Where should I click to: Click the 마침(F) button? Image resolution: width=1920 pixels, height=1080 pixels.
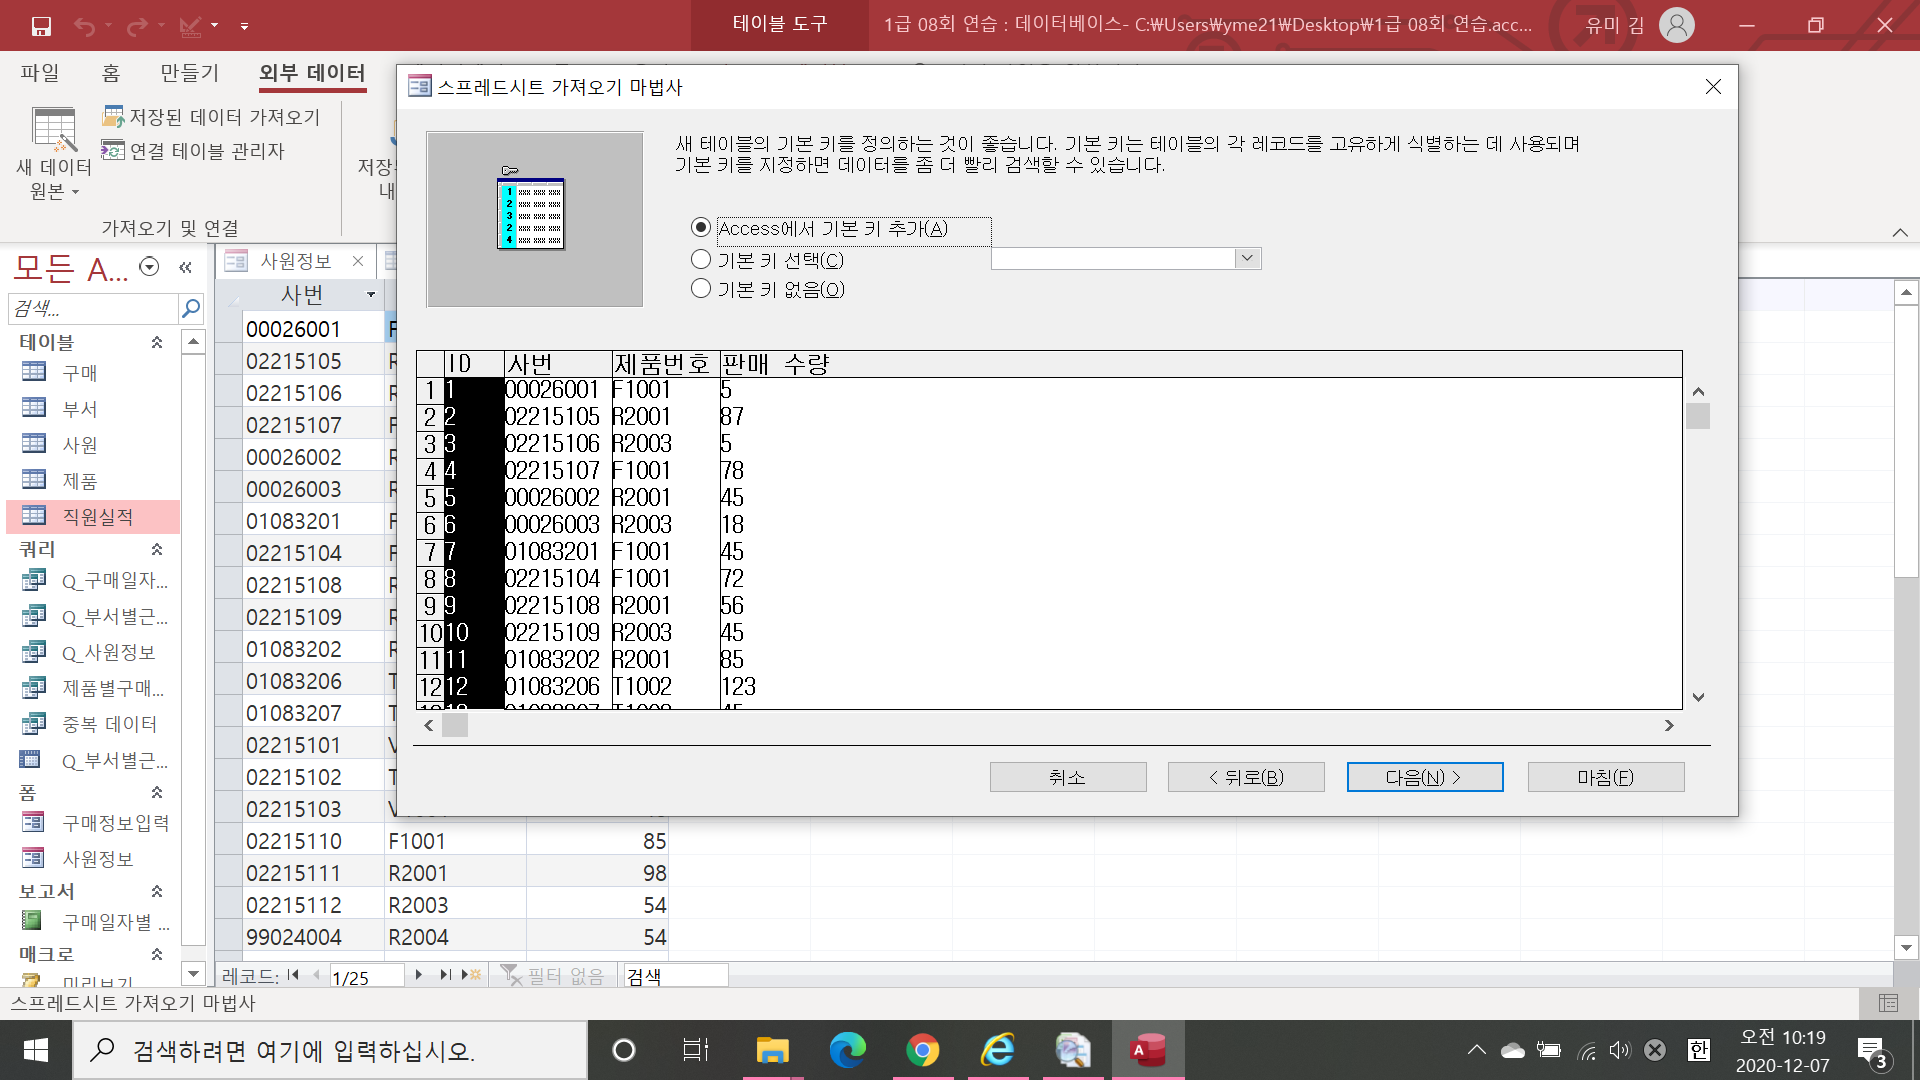pos(1605,777)
